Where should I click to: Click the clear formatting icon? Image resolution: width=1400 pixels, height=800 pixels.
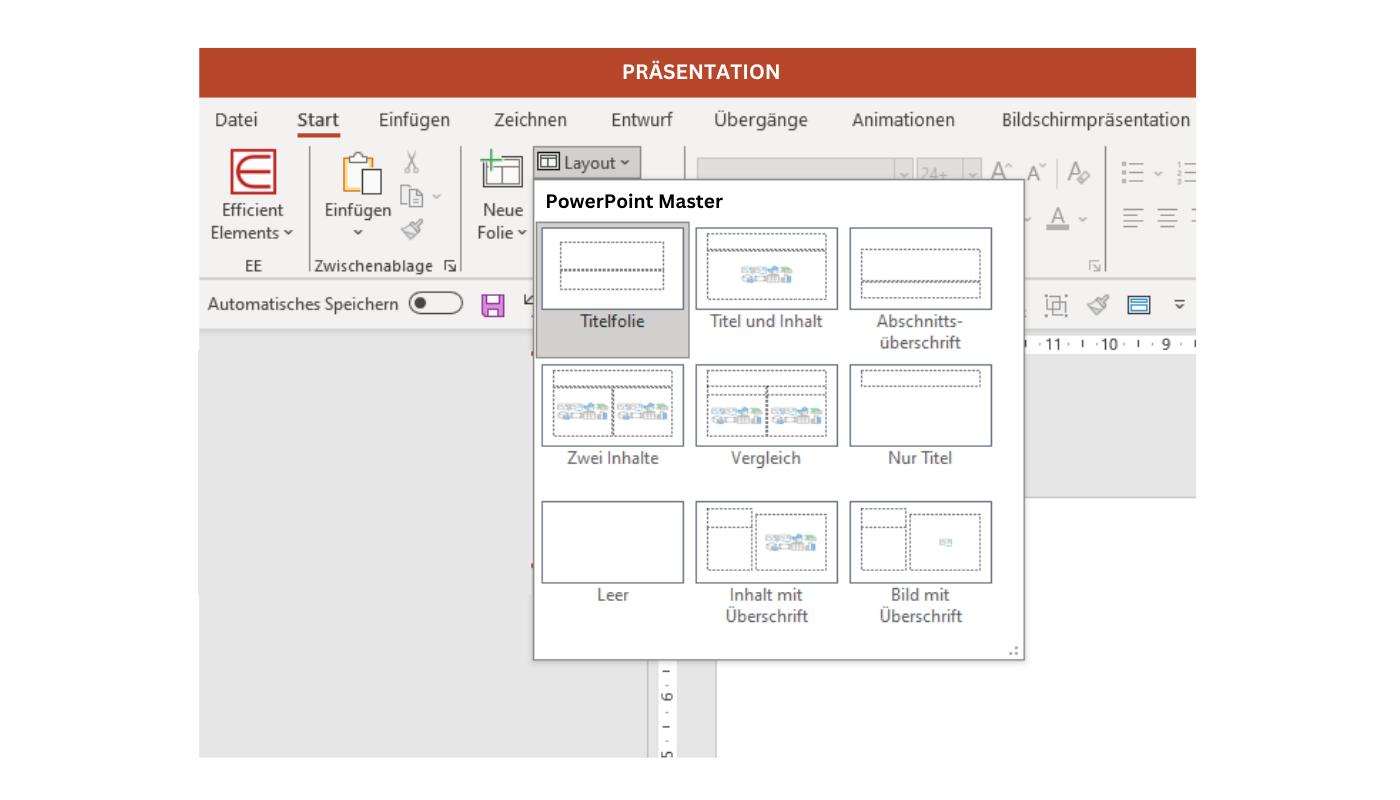[1078, 172]
